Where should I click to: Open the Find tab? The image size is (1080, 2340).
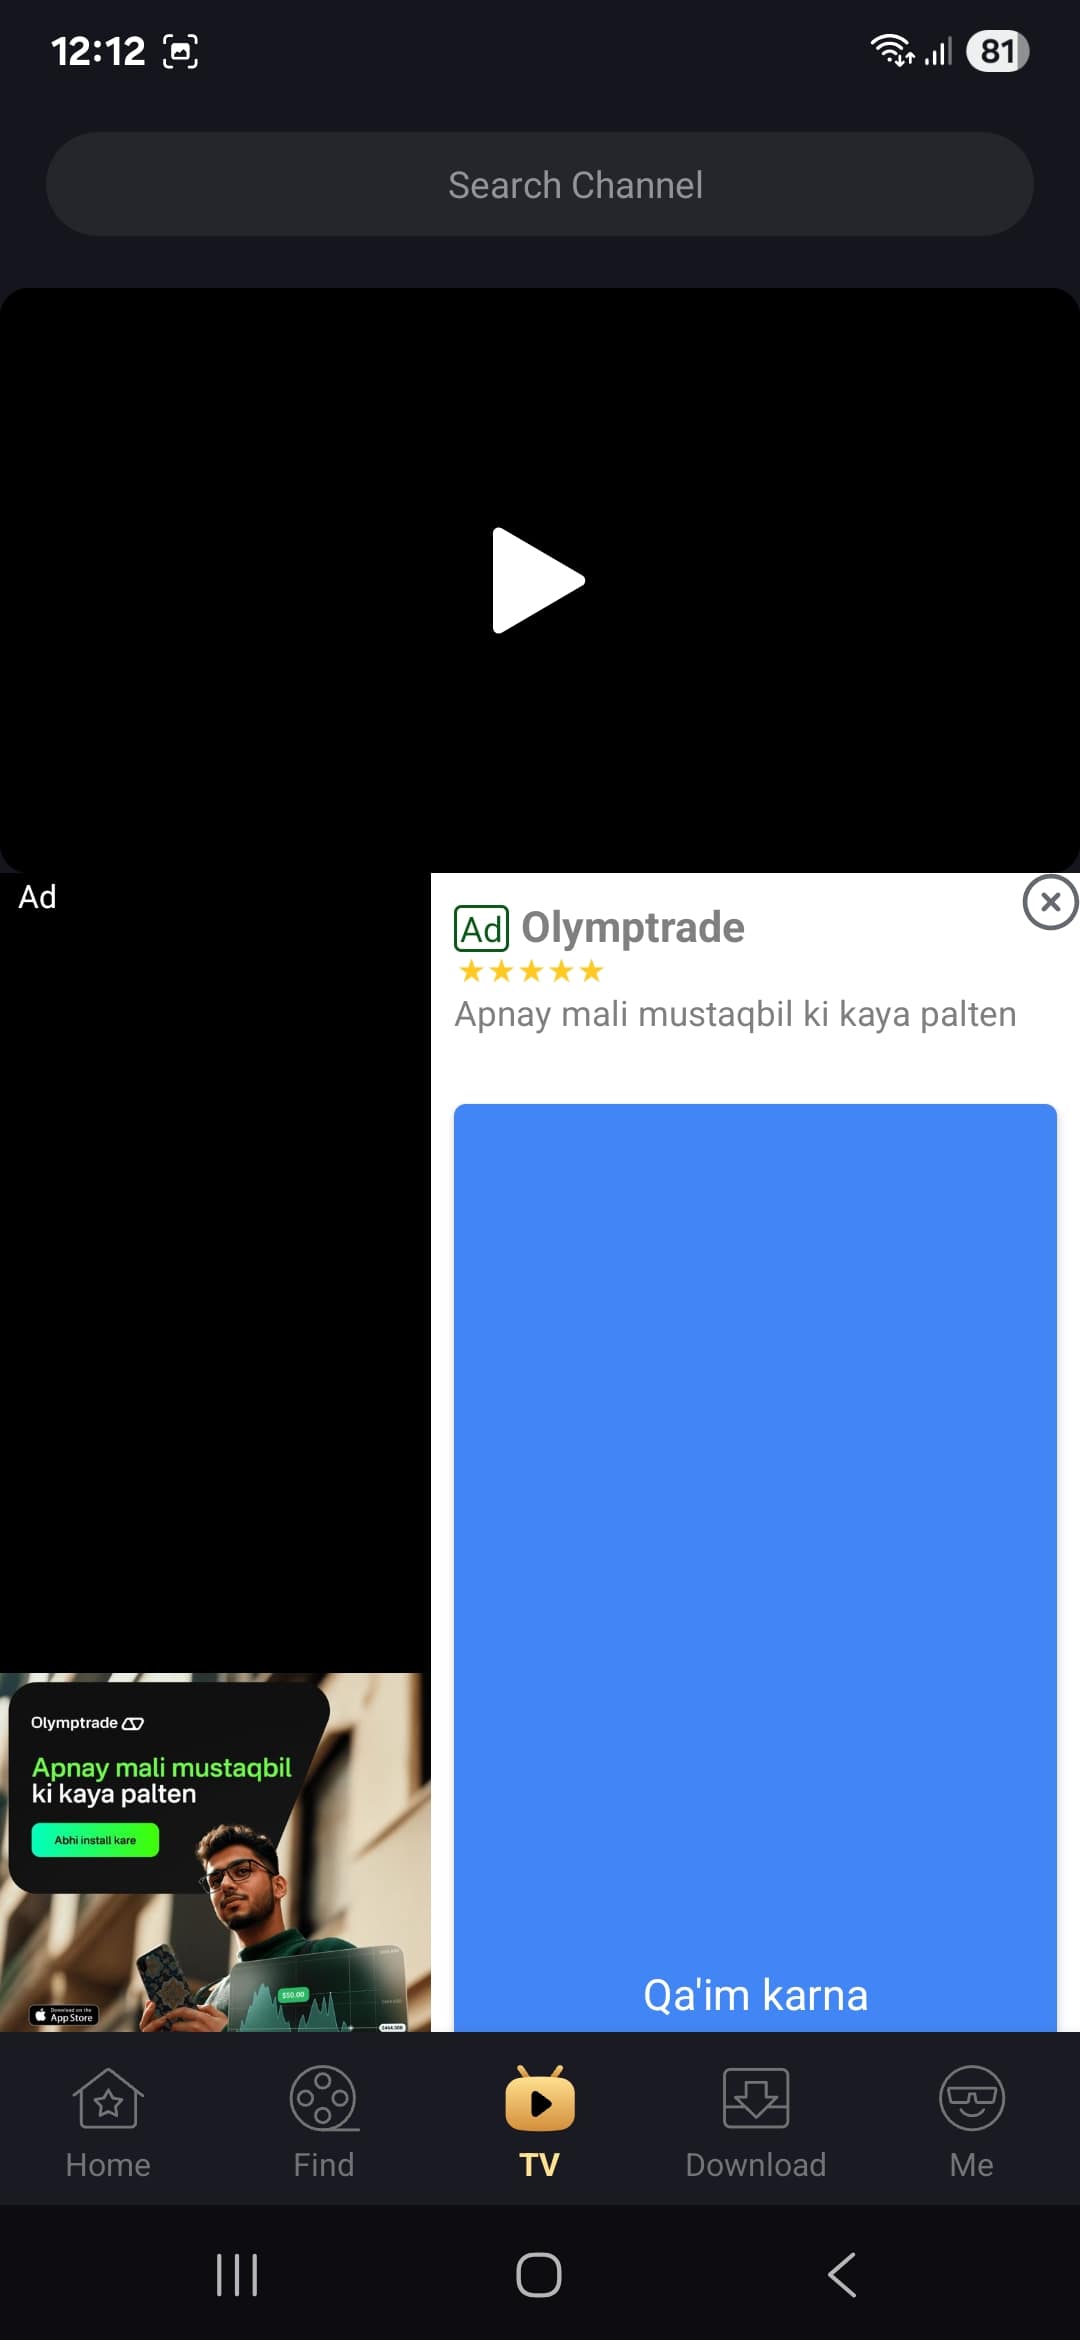click(x=324, y=2122)
